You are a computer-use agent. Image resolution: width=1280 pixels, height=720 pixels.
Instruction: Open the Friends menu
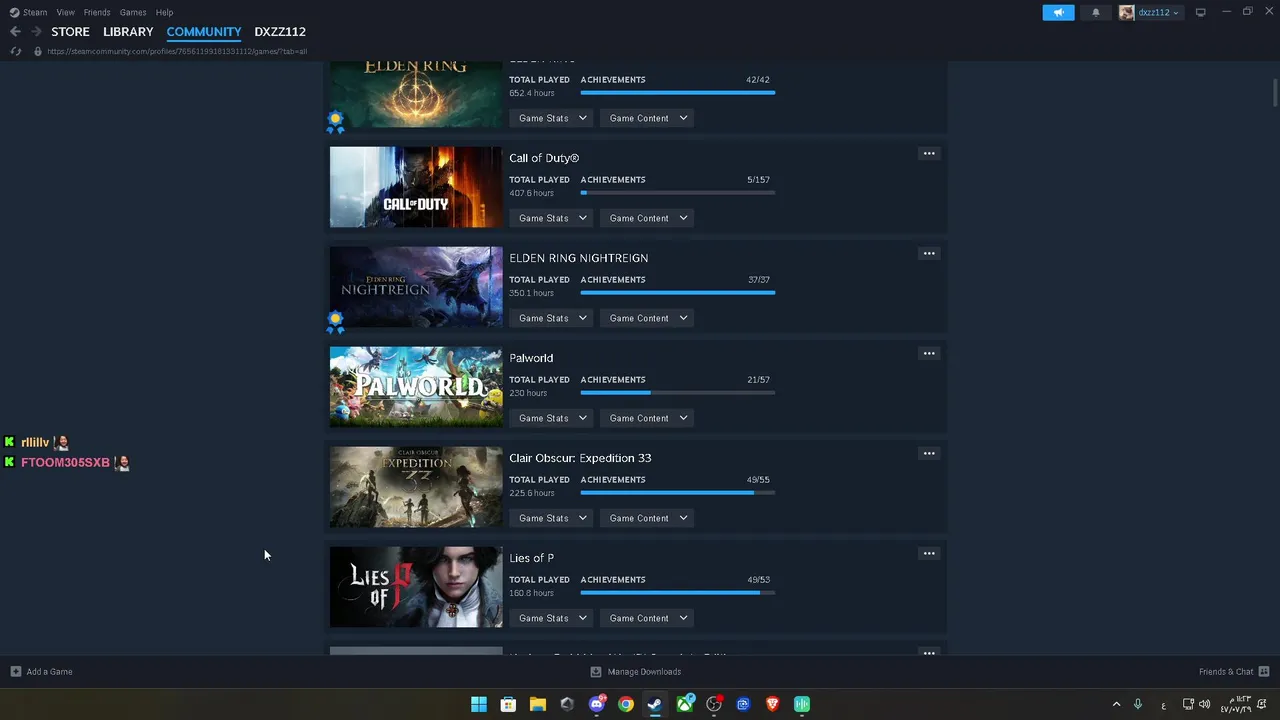[97, 12]
